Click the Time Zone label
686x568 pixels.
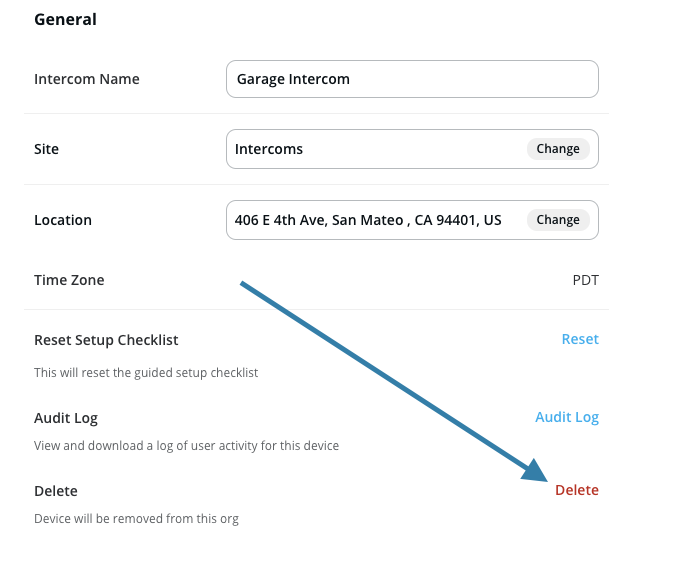tap(69, 280)
